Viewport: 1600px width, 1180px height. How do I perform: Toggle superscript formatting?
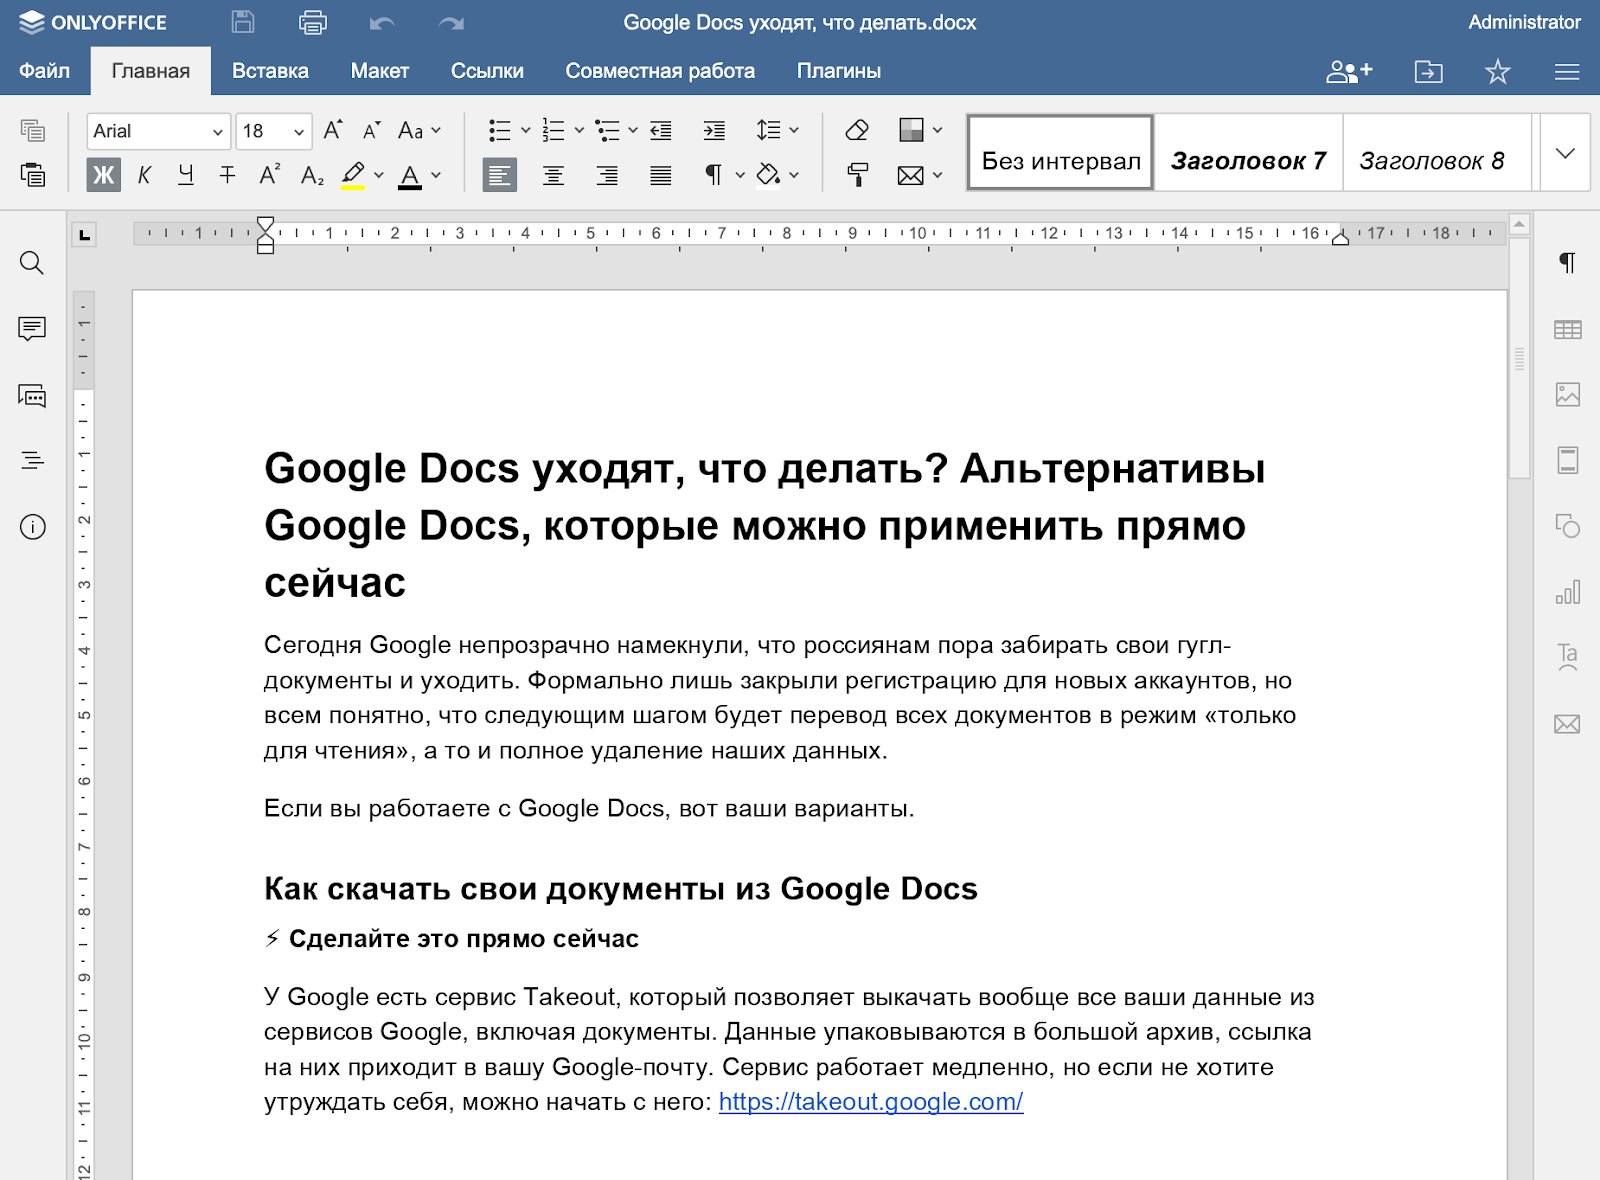[x=270, y=175]
